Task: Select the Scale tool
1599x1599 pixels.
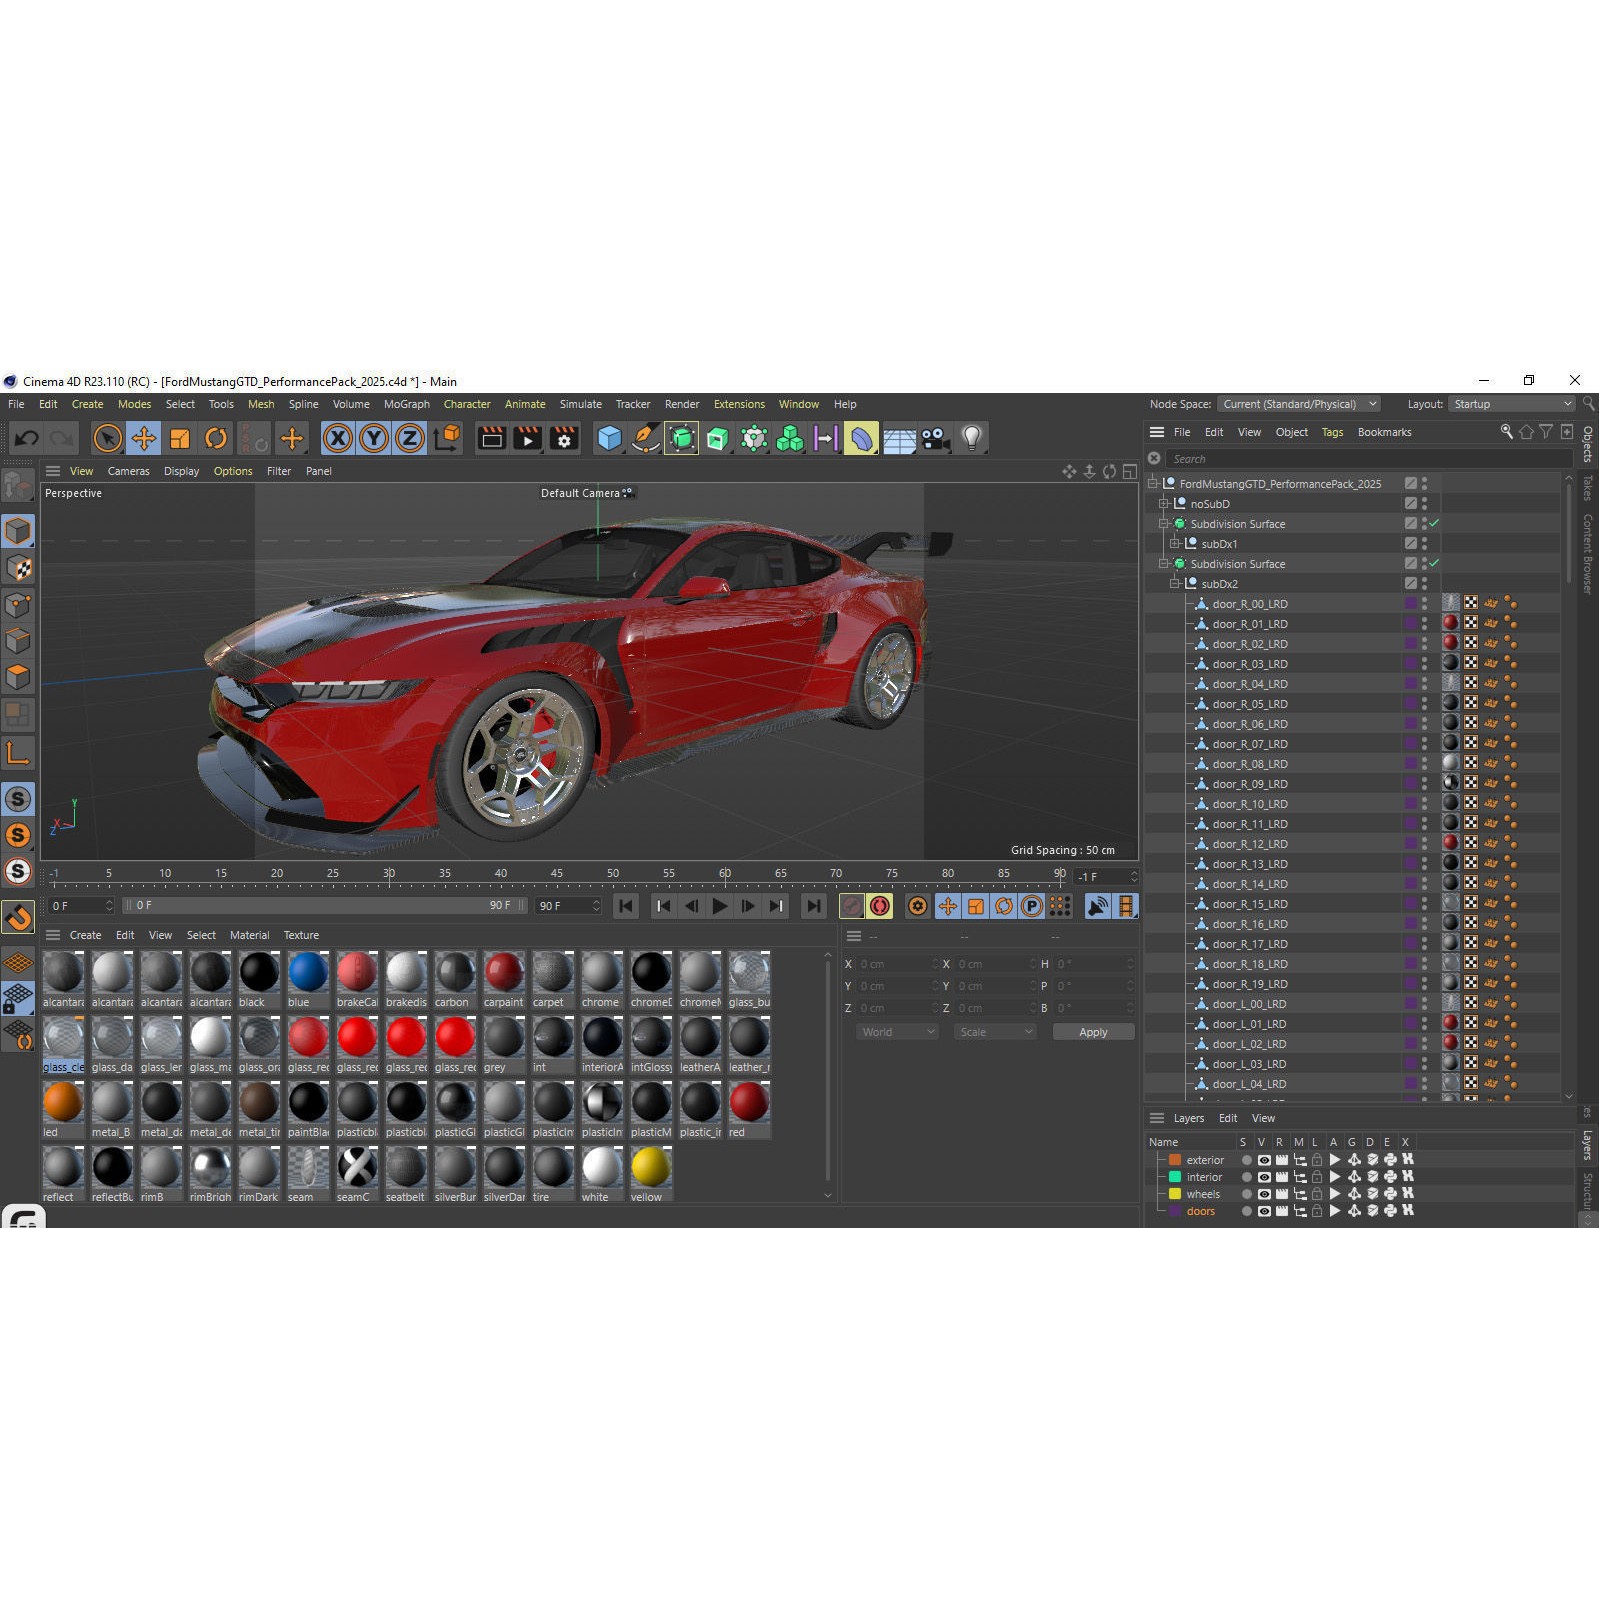Action: tap(180, 438)
